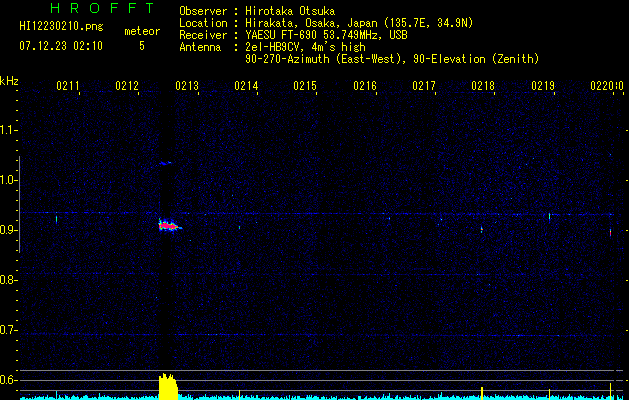
Task: Click the meteor count value 5
Action: click(142, 46)
